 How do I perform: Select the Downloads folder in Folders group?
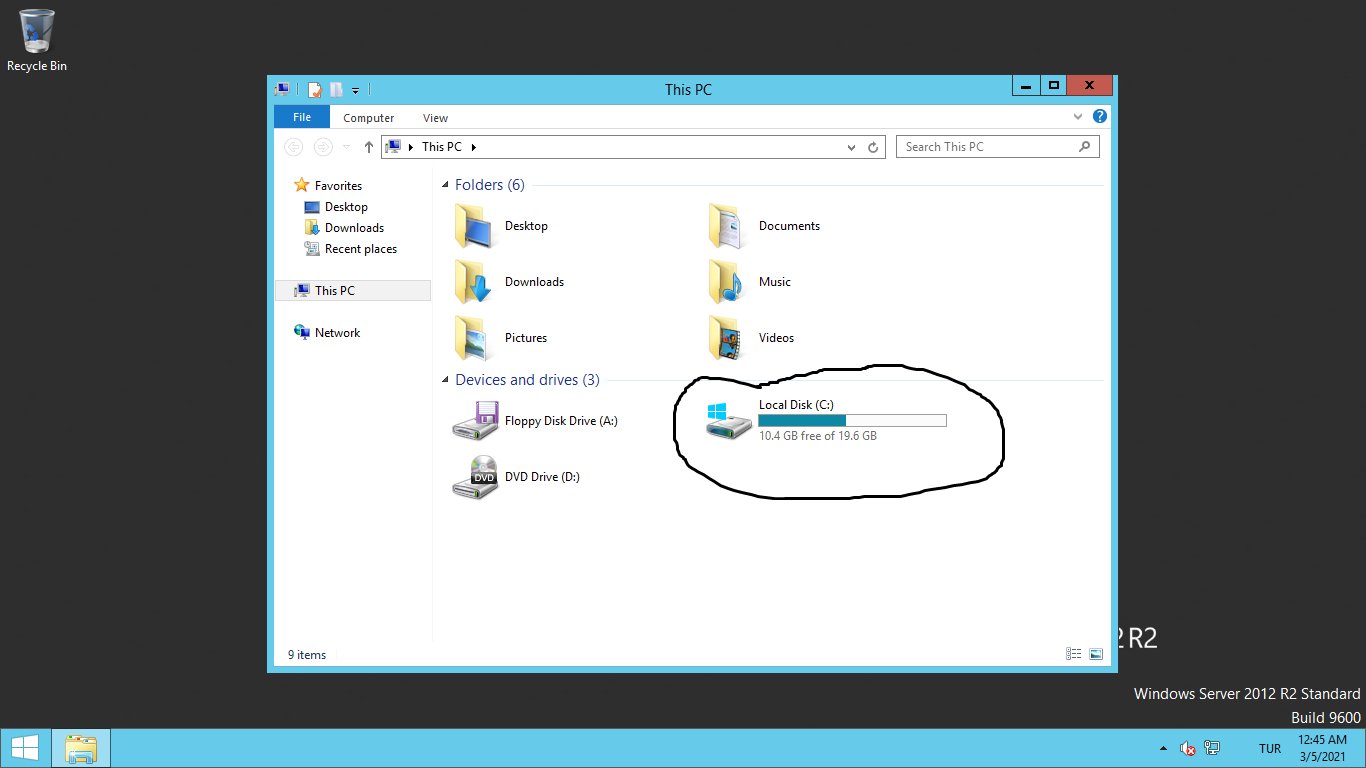click(509, 282)
